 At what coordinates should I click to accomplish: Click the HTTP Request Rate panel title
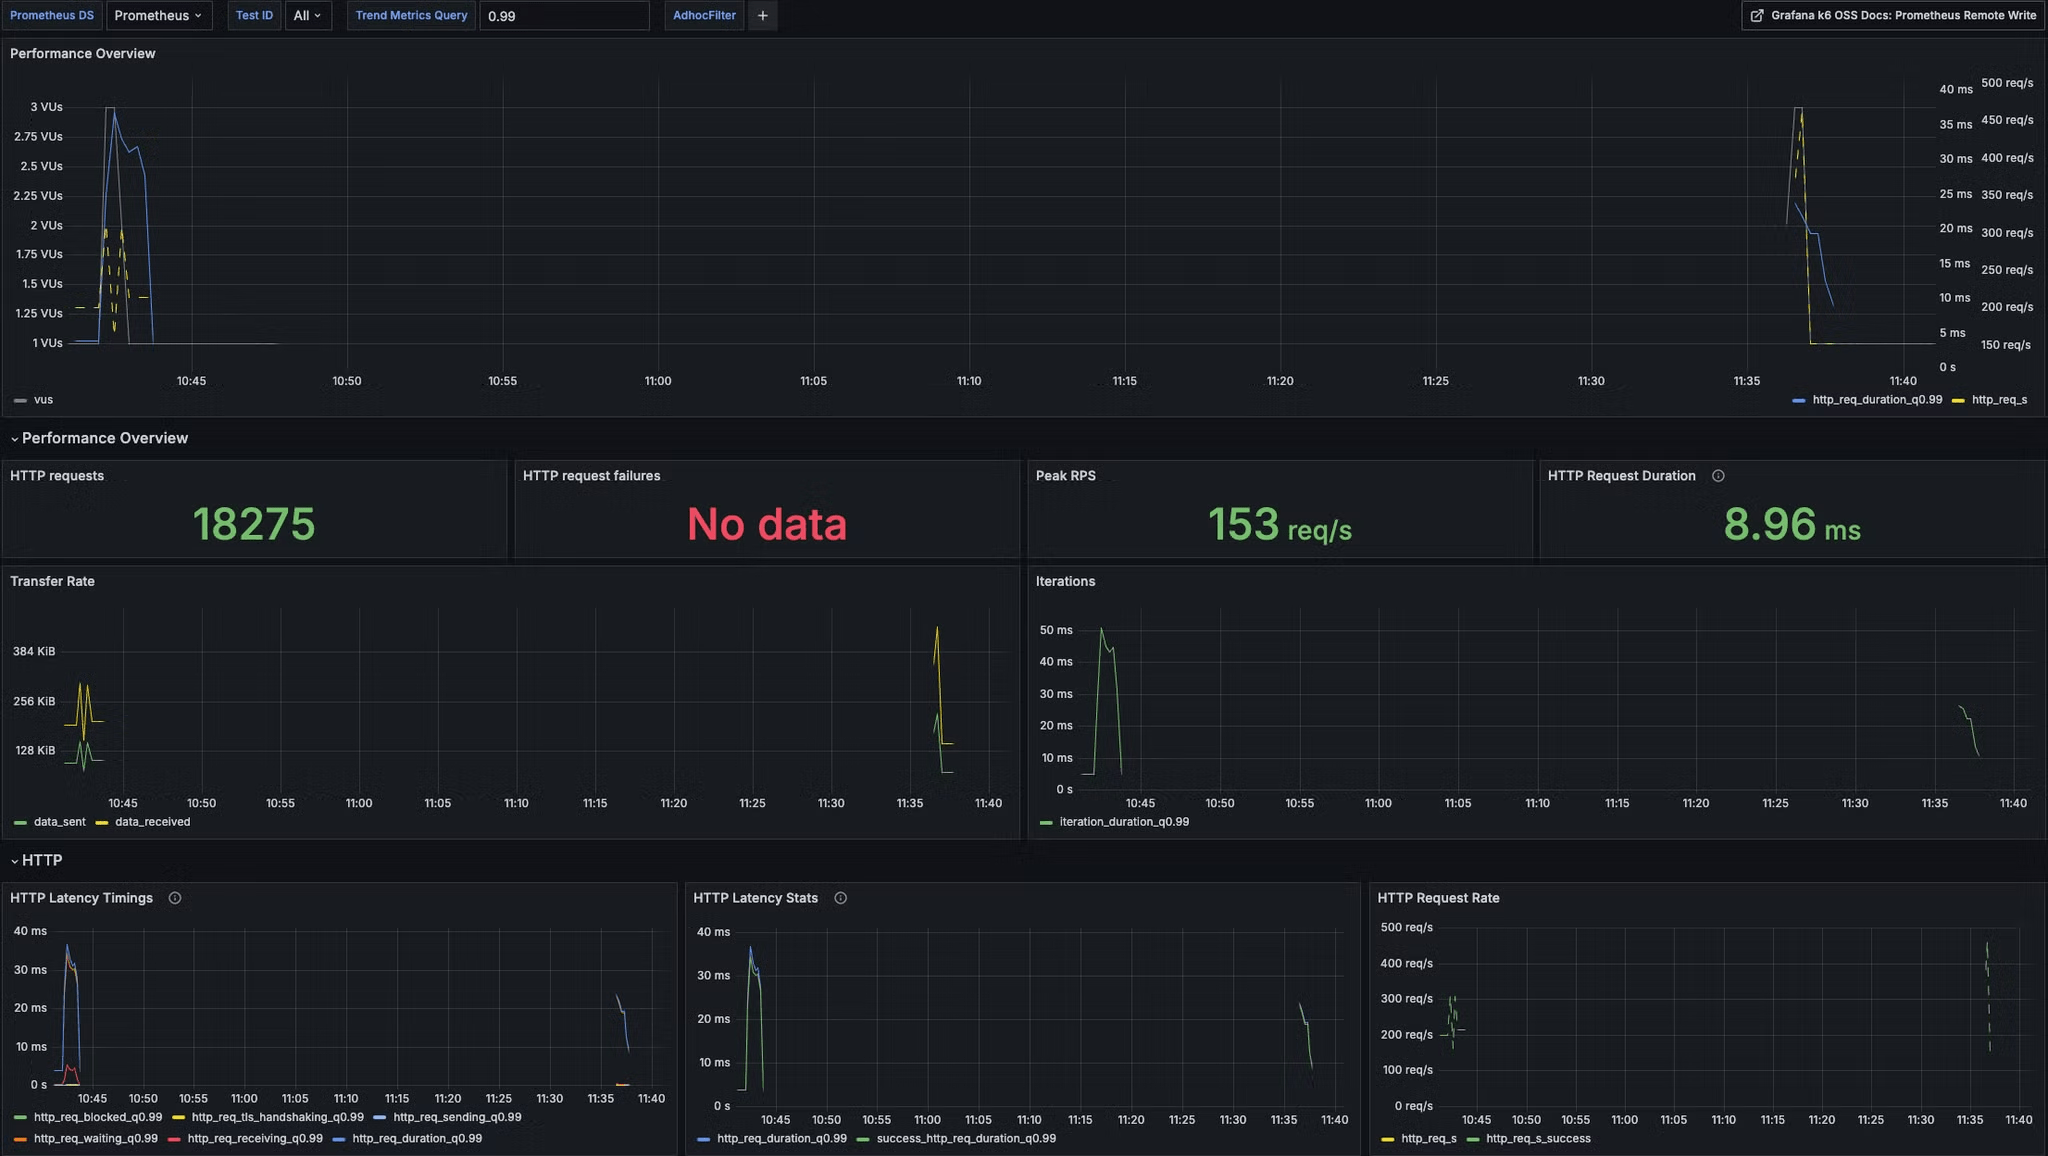tap(1438, 898)
